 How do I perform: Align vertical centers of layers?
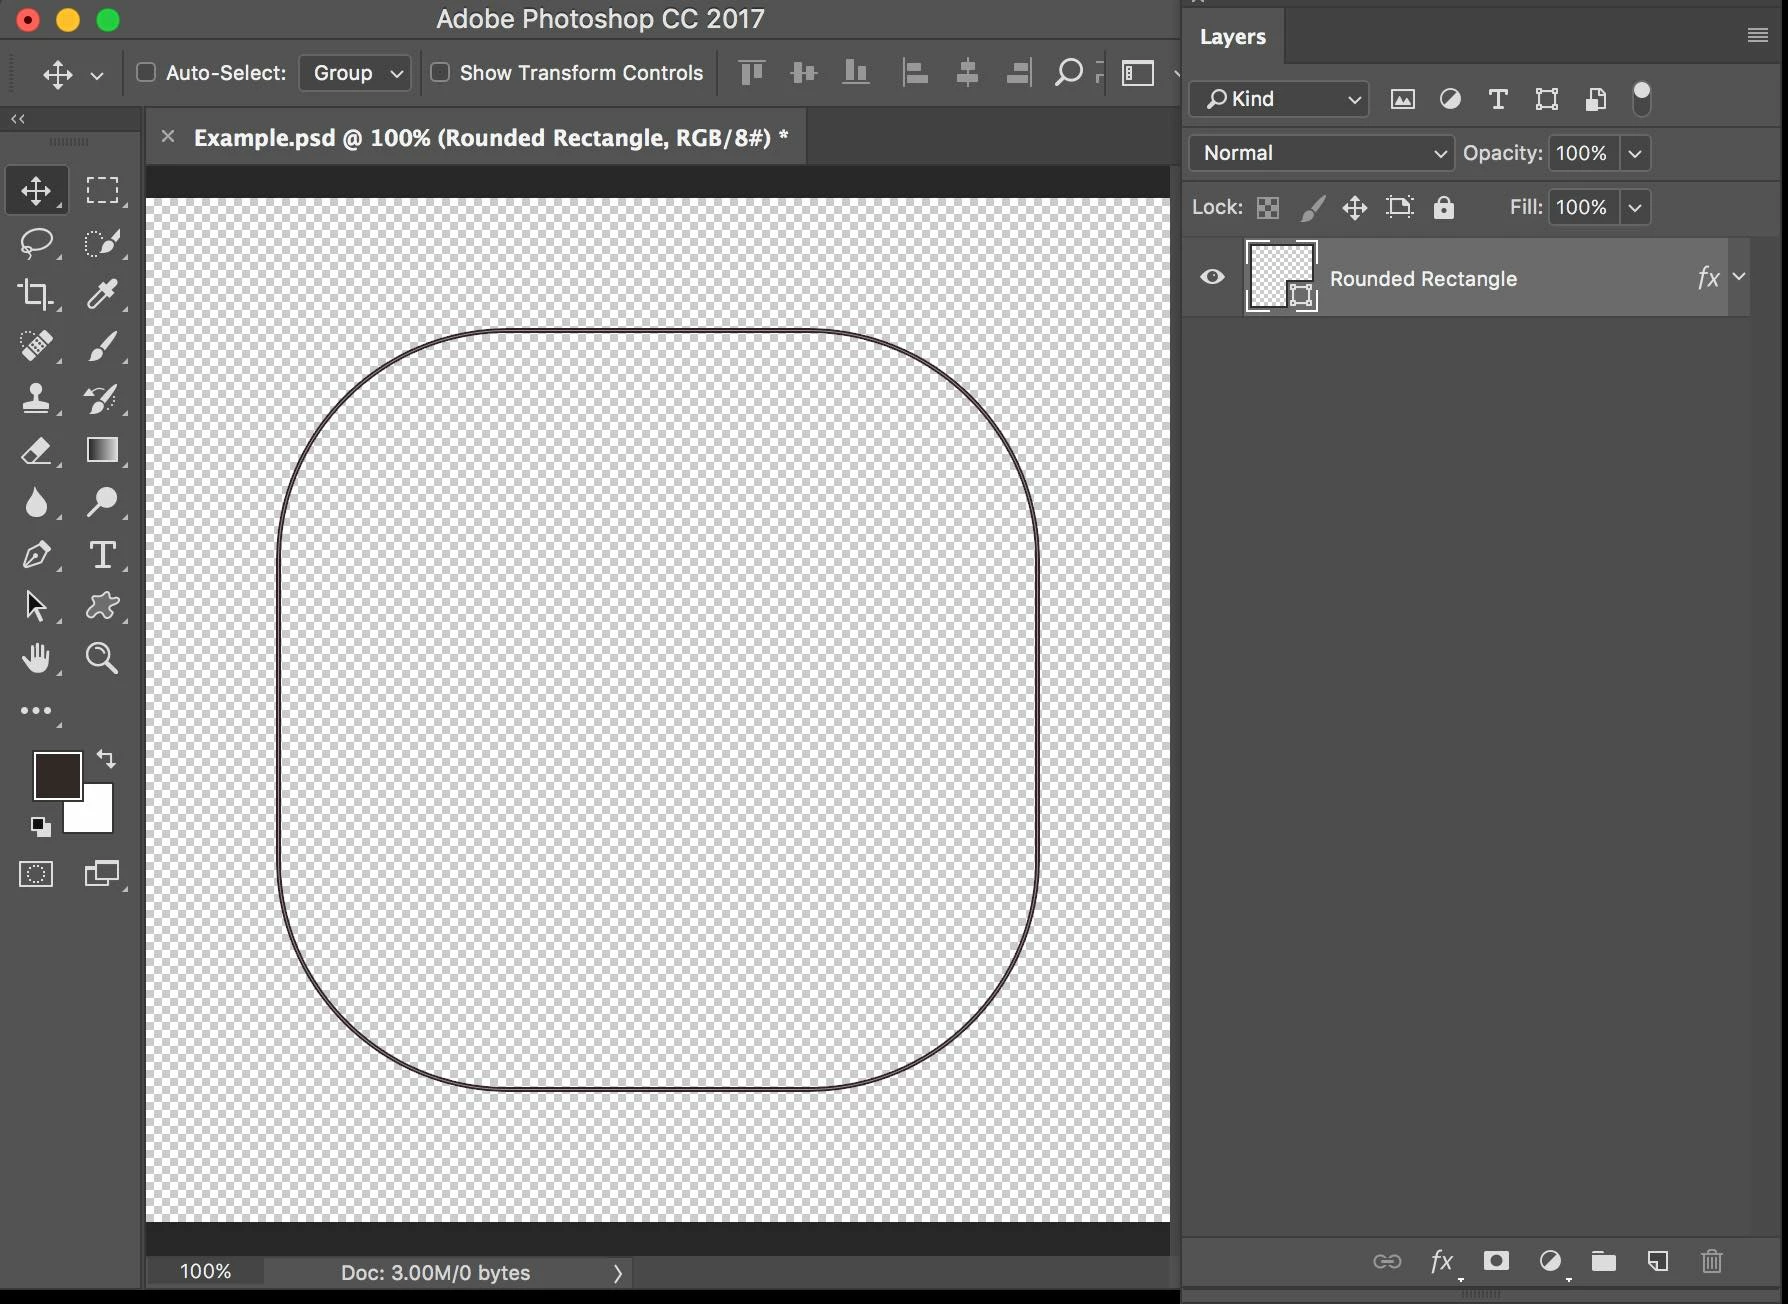pyautogui.click(x=804, y=72)
